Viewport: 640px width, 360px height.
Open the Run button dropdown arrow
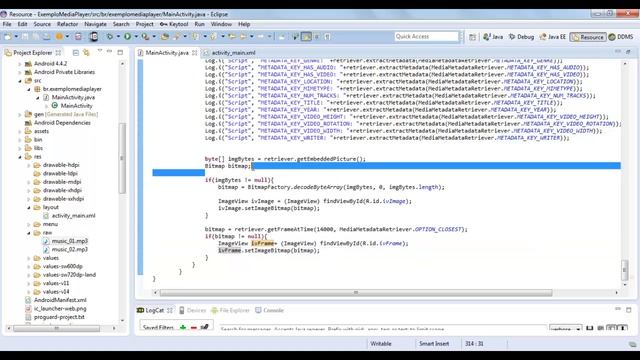click(x=136, y=37)
